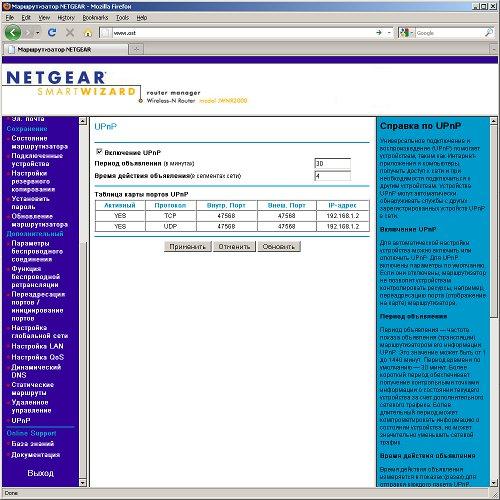Click the Период объявления field with 30
The width and height of the screenshot is (500, 500).
(x=332, y=163)
